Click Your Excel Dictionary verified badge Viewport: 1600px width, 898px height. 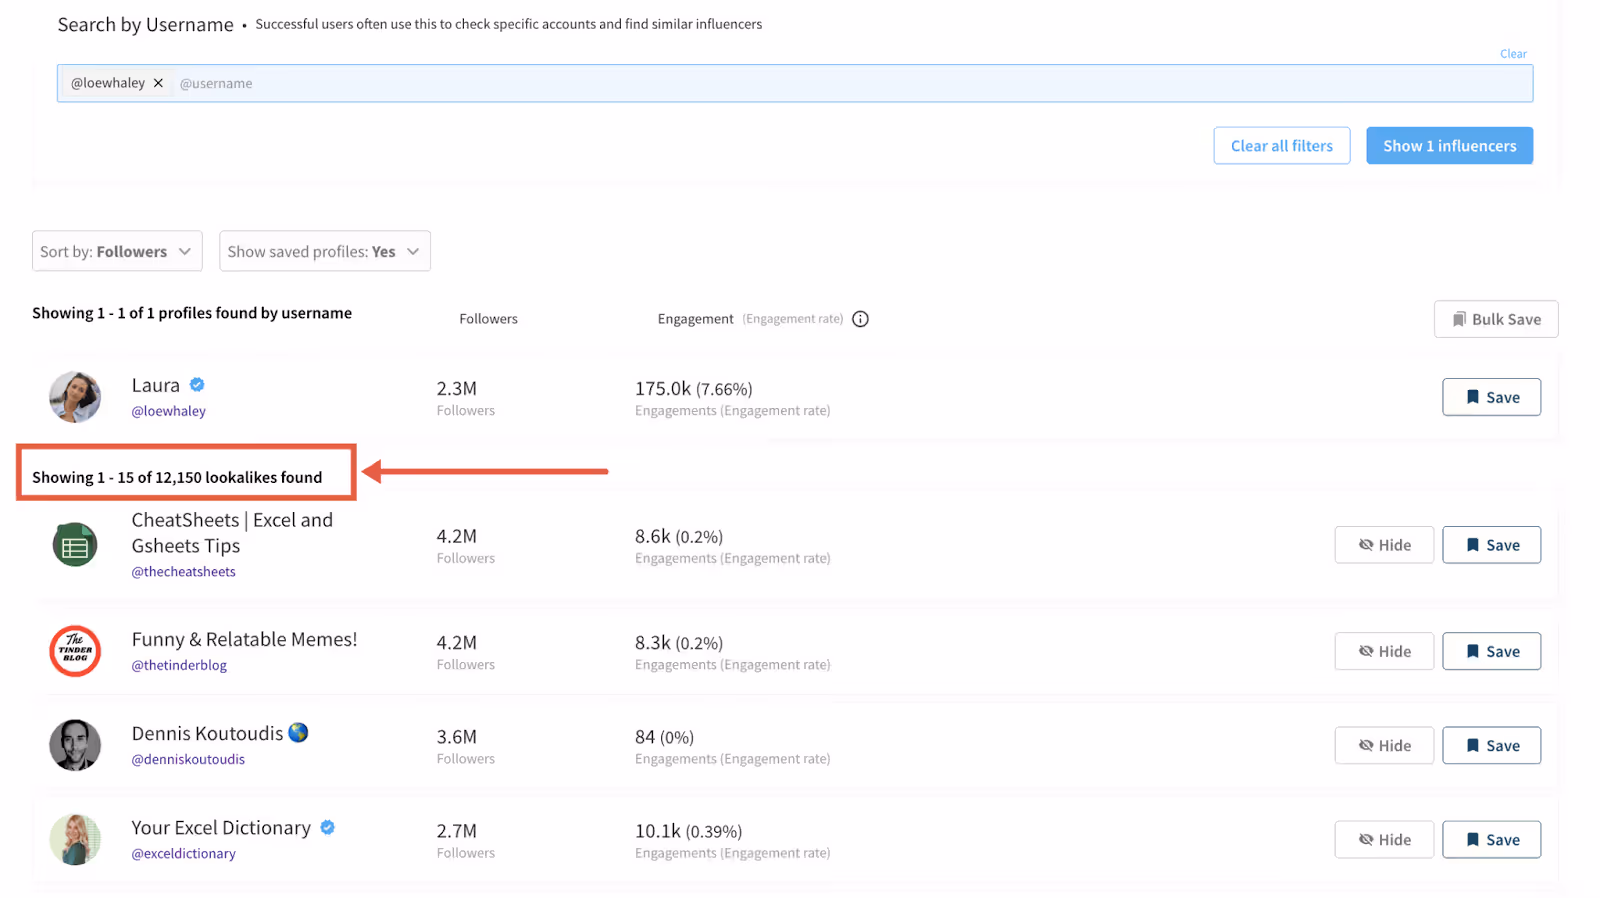327,827
